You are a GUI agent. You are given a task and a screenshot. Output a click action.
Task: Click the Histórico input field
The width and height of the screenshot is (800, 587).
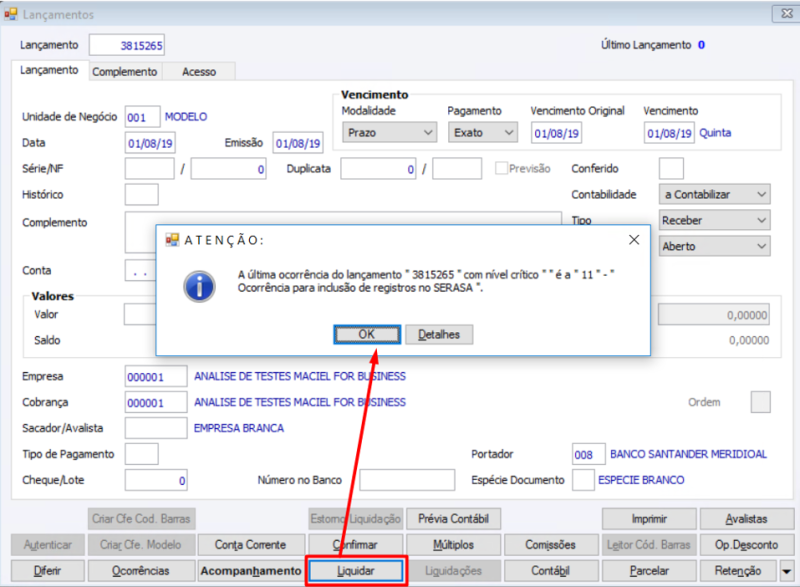click(x=142, y=195)
